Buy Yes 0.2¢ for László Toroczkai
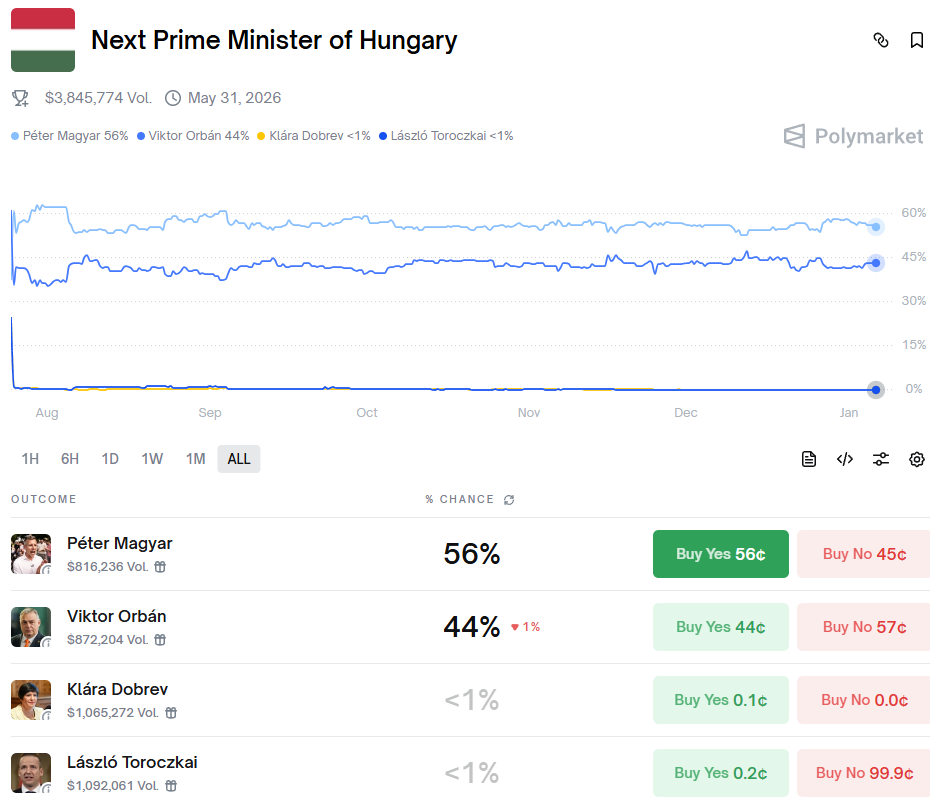 (720, 773)
